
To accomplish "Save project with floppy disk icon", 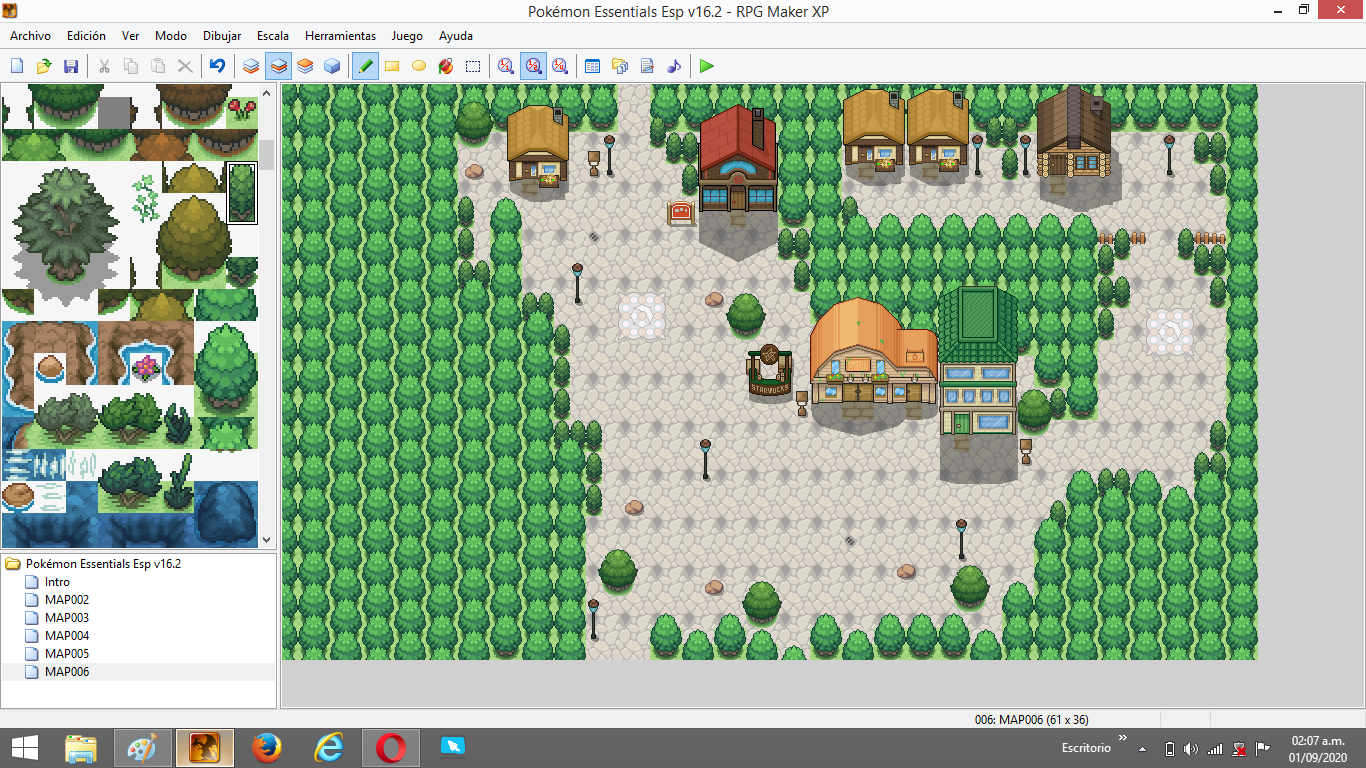I will [x=71, y=66].
